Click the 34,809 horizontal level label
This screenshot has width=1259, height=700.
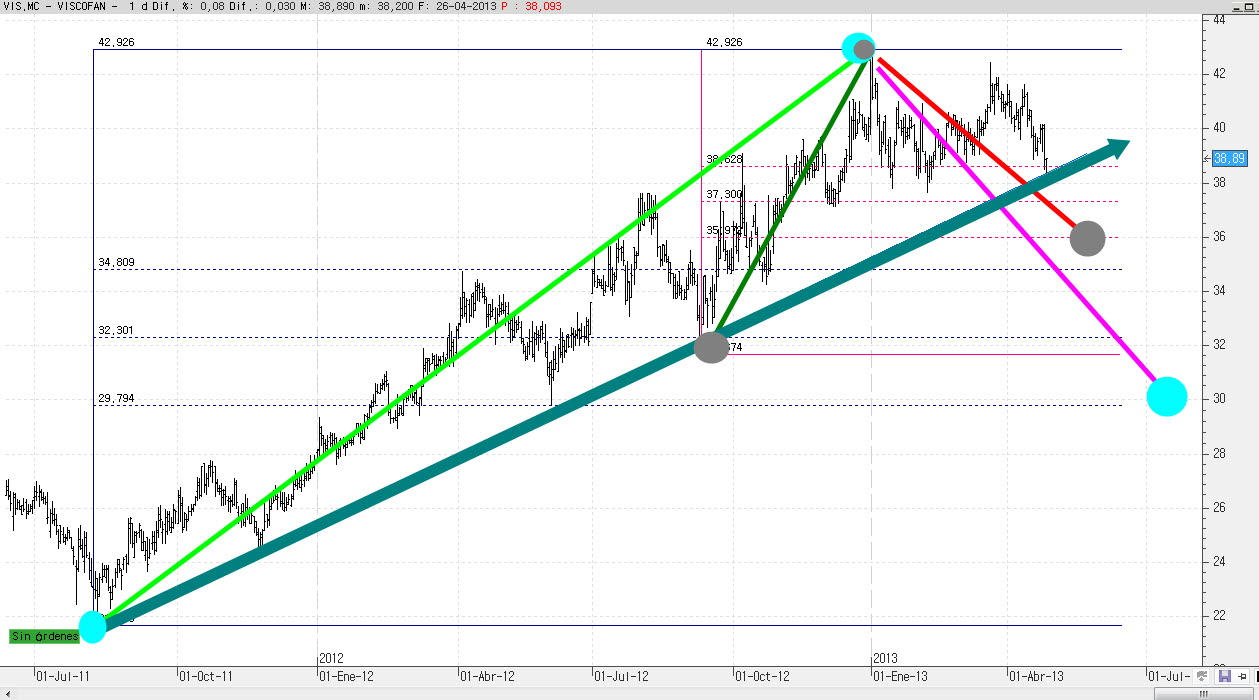coord(116,263)
